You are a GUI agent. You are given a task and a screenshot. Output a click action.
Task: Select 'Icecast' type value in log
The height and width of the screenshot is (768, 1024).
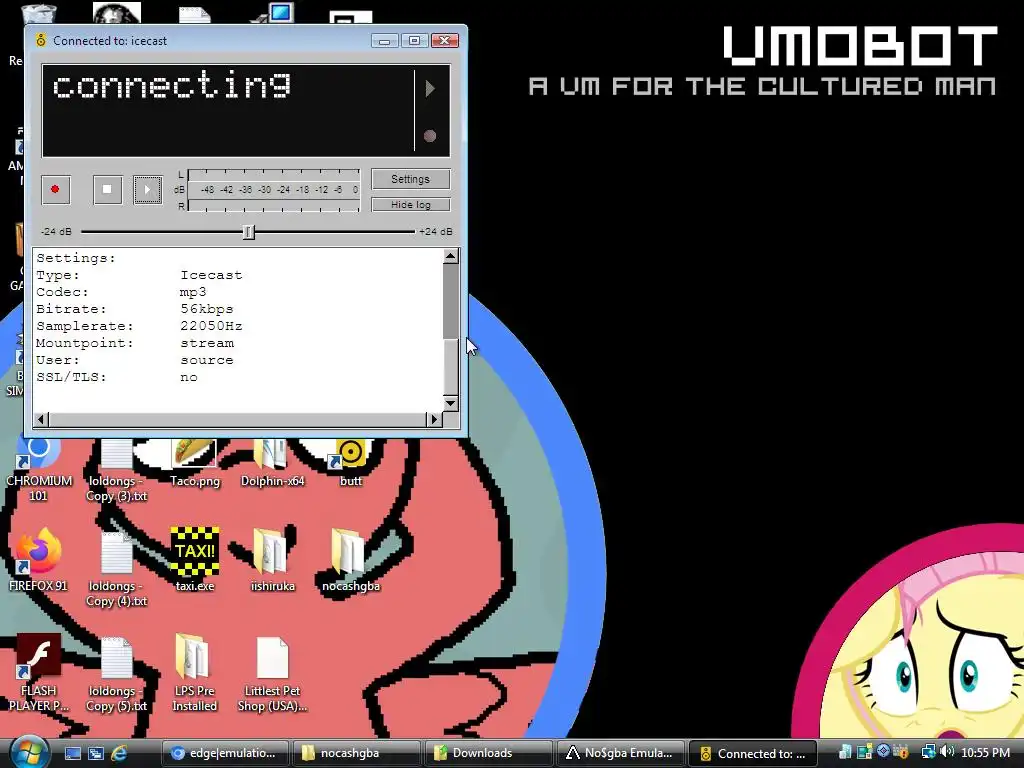point(211,275)
